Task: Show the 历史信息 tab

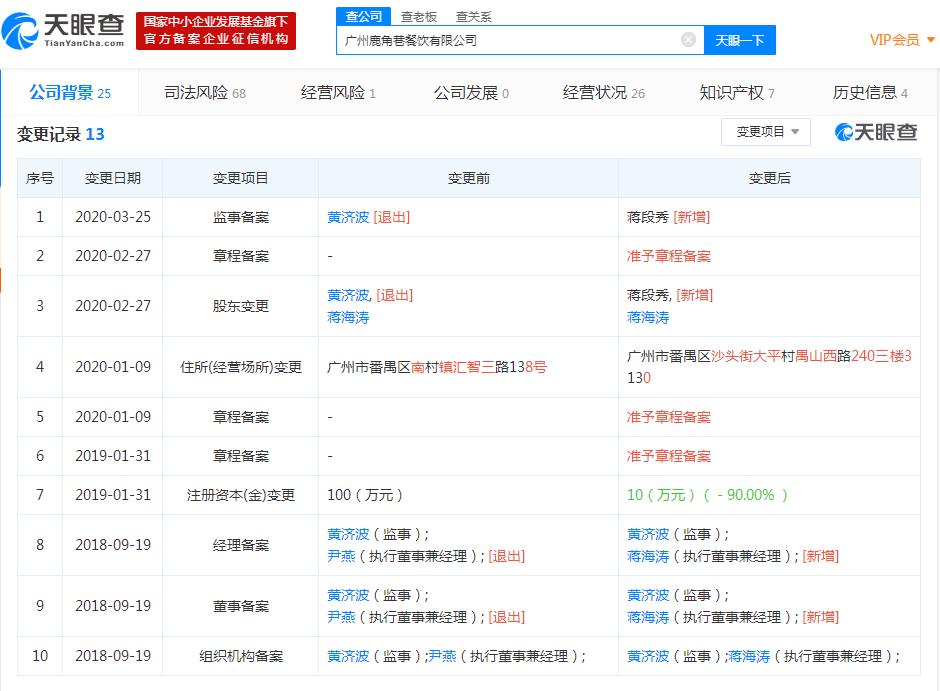Action: pos(870,93)
